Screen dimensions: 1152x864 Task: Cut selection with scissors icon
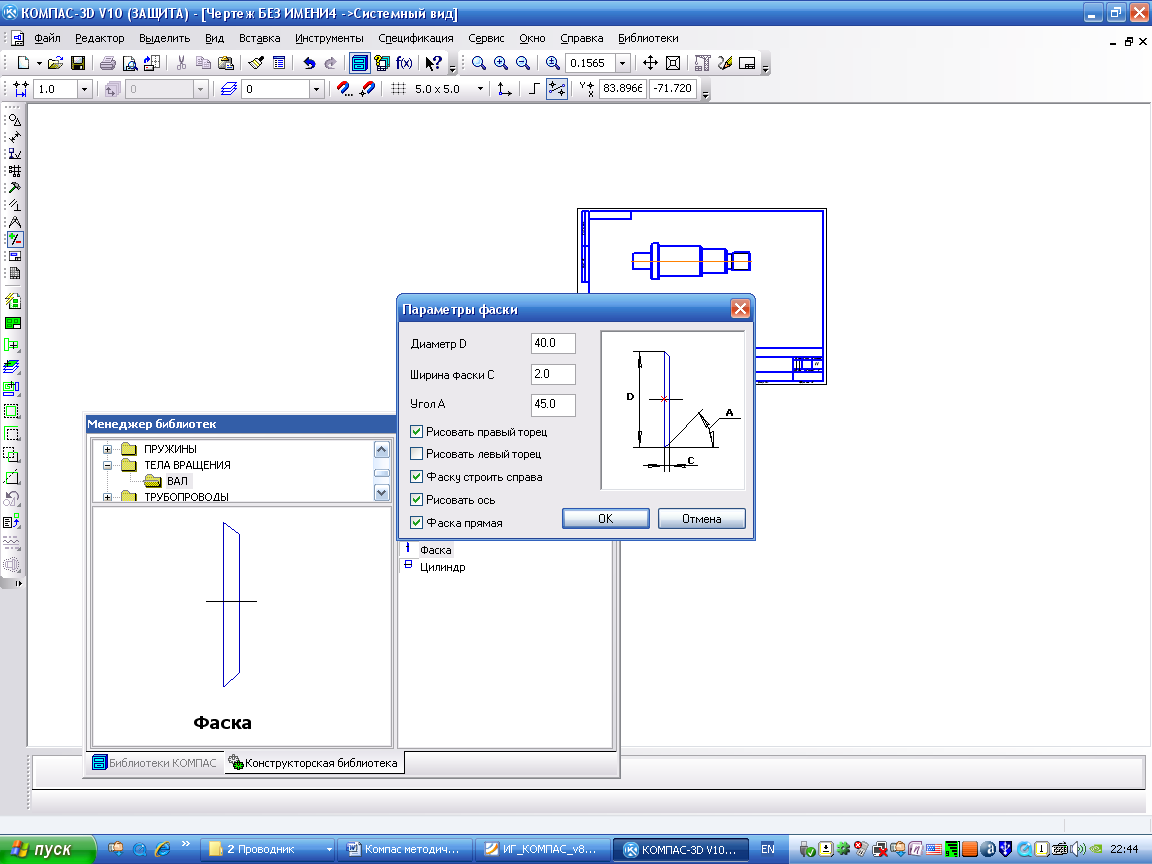[x=181, y=63]
